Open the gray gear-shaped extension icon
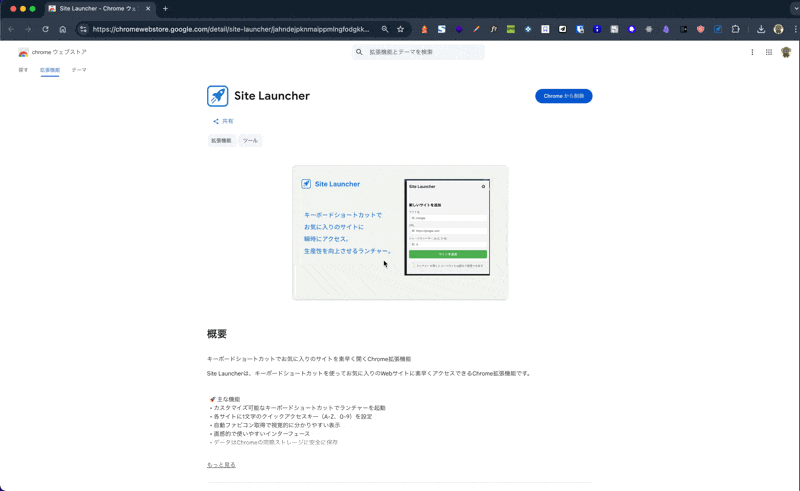Screen dimensions: 800x491 click(x=649, y=29)
